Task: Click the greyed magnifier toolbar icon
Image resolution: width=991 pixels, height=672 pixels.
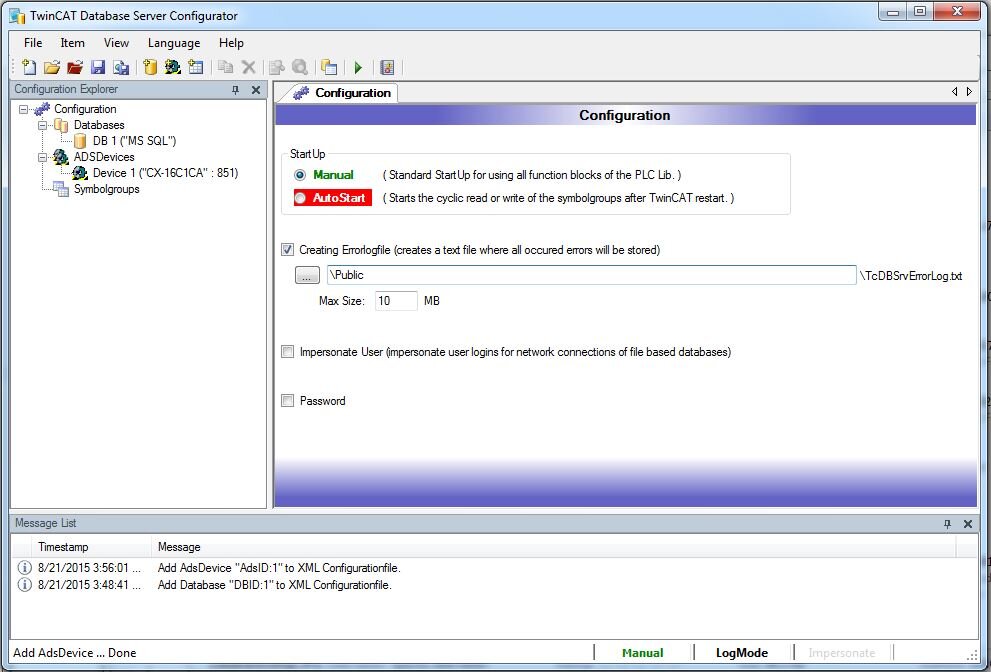Action: click(x=300, y=67)
